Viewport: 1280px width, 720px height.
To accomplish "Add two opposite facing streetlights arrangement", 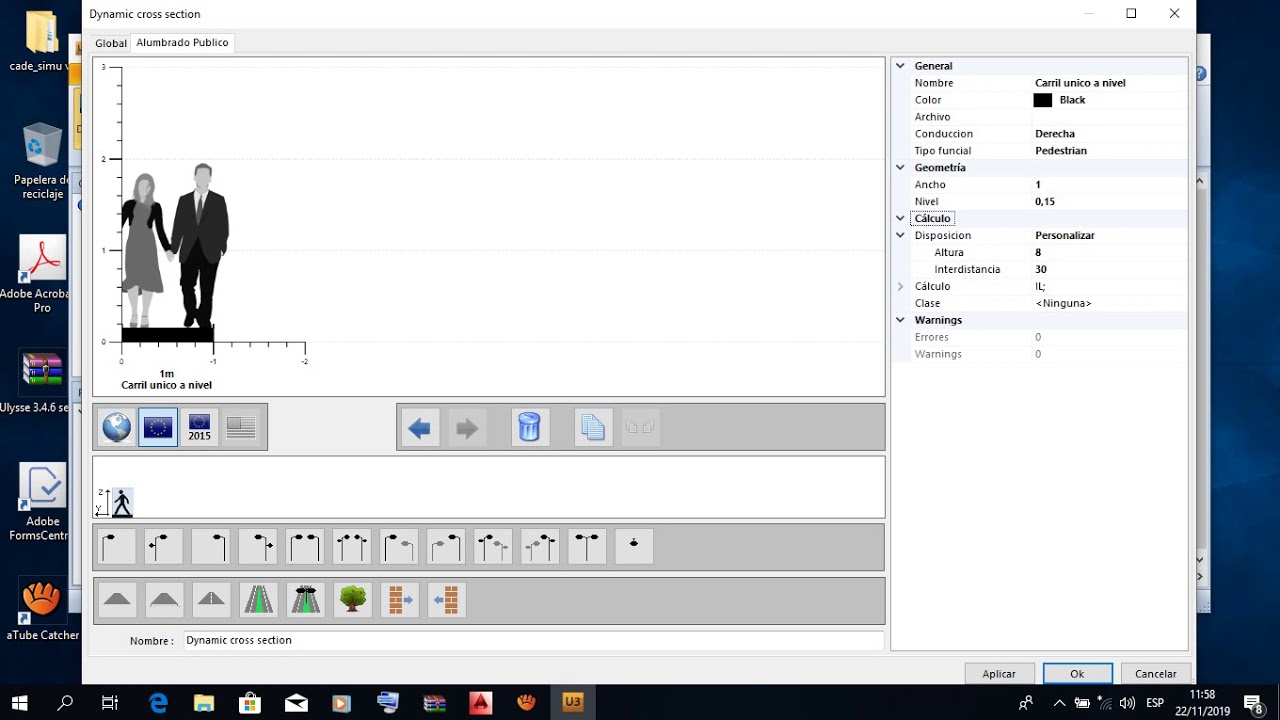I will coord(305,547).
